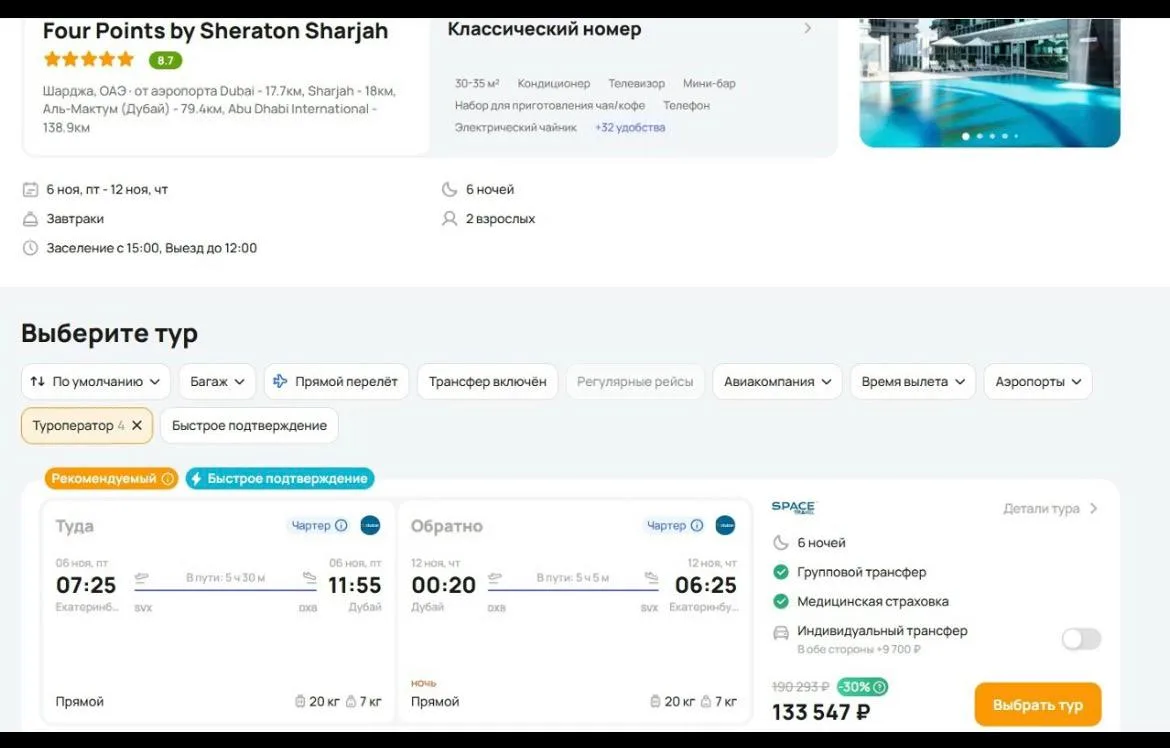Clear the Туроператор filter with the X
Image resolution: width=1170 pixels, height=748 pixels.
click(137, 426)
